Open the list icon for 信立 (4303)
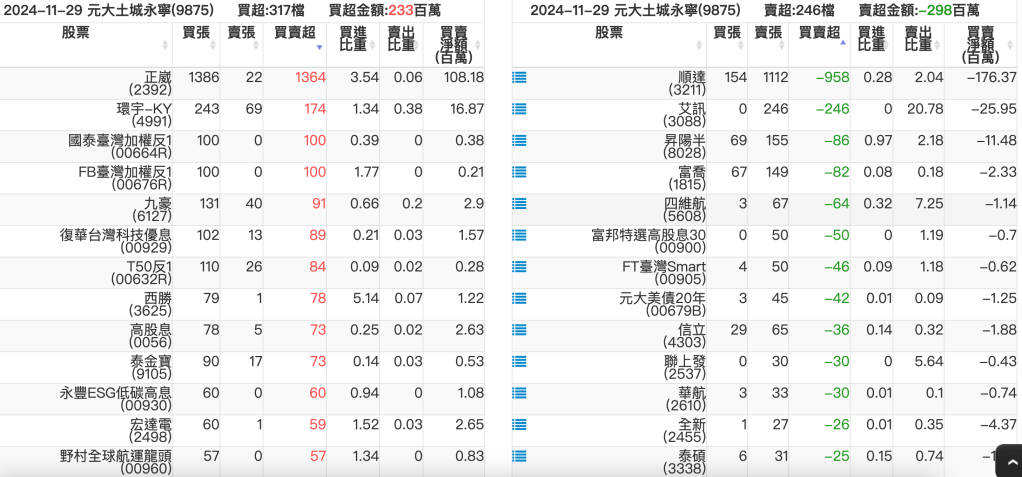 point(519,330)
